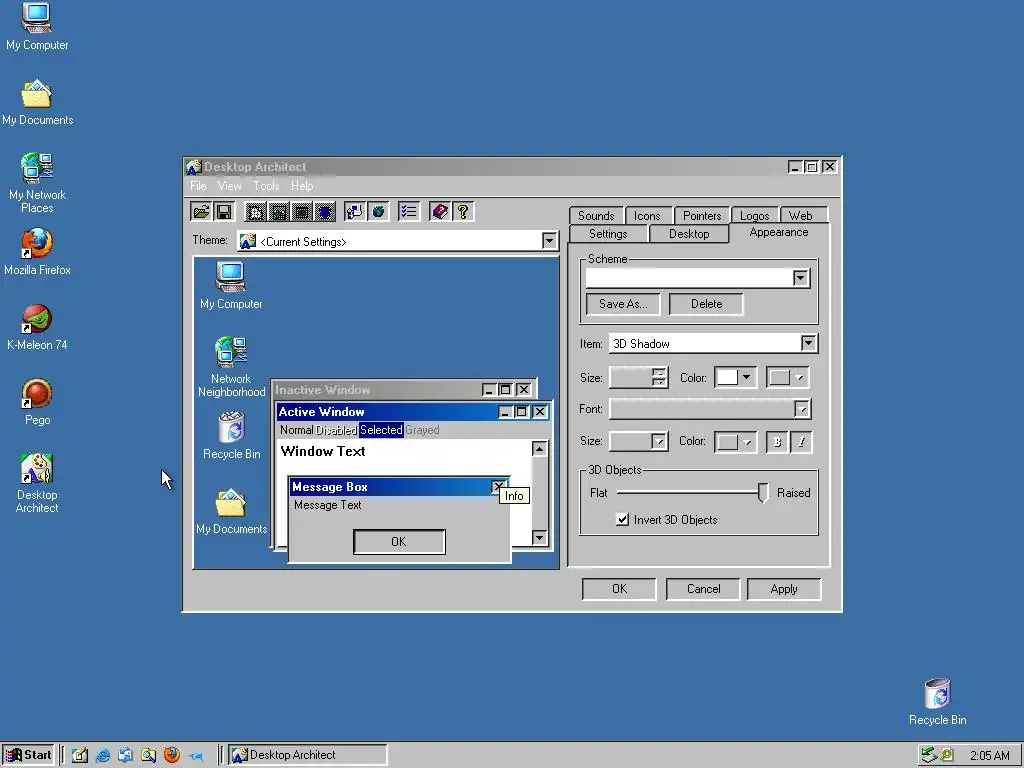The height and width of the screenshot is (768, 1024).
Task: Click scroll down arrow in preview window
Action: (539, 537)
